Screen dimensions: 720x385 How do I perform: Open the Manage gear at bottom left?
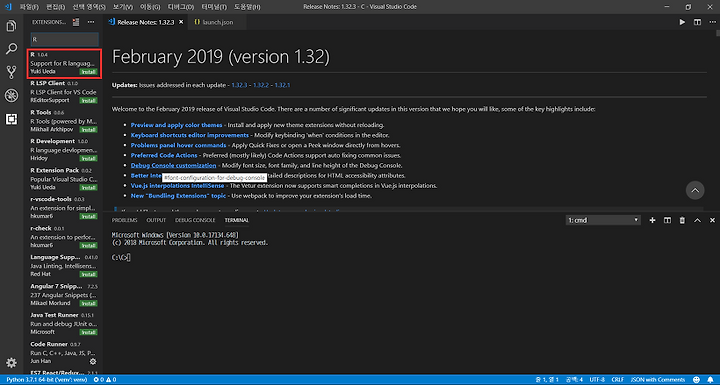tap(11, 362)
